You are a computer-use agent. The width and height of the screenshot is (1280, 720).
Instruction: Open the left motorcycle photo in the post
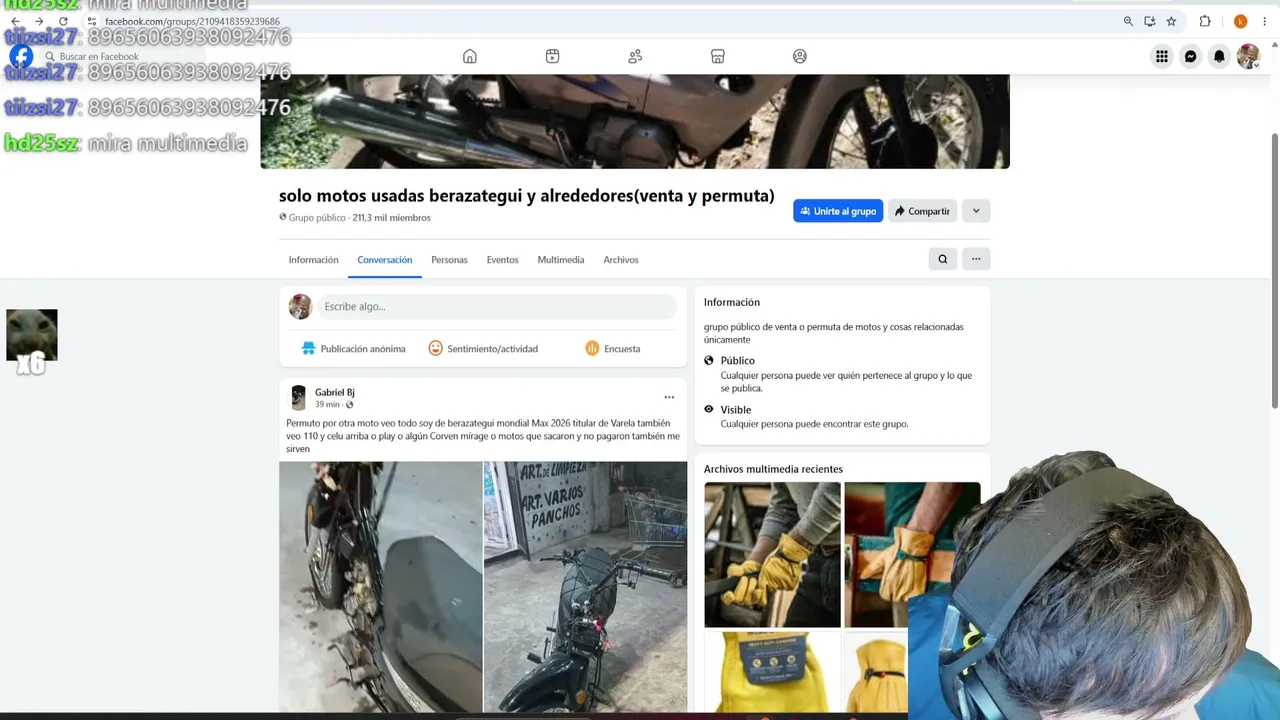tap(380, 587)
